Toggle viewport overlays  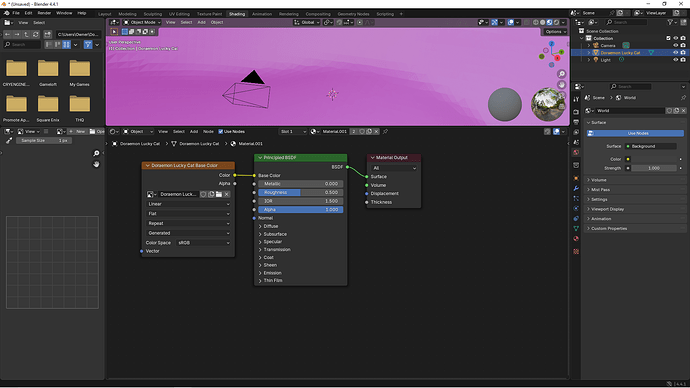pyautogui.click(x=510, y=22)
